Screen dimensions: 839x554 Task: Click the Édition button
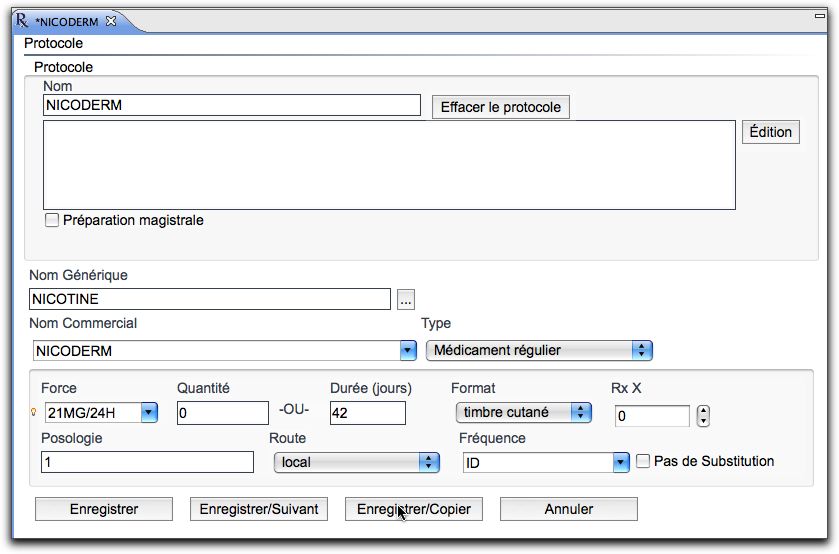tap(771, 132)
